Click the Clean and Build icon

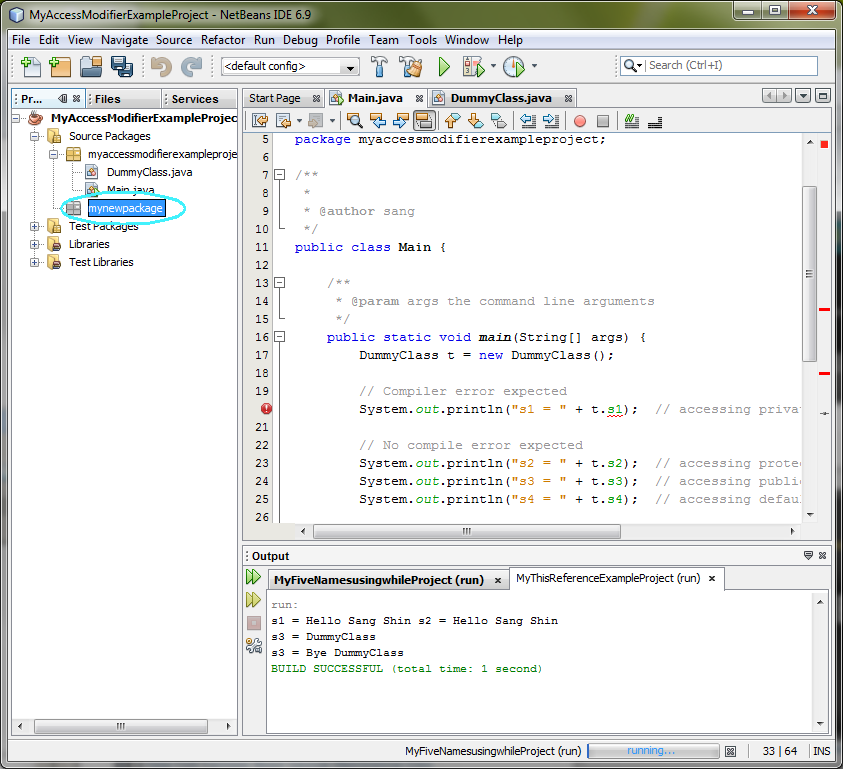(411, 66)
